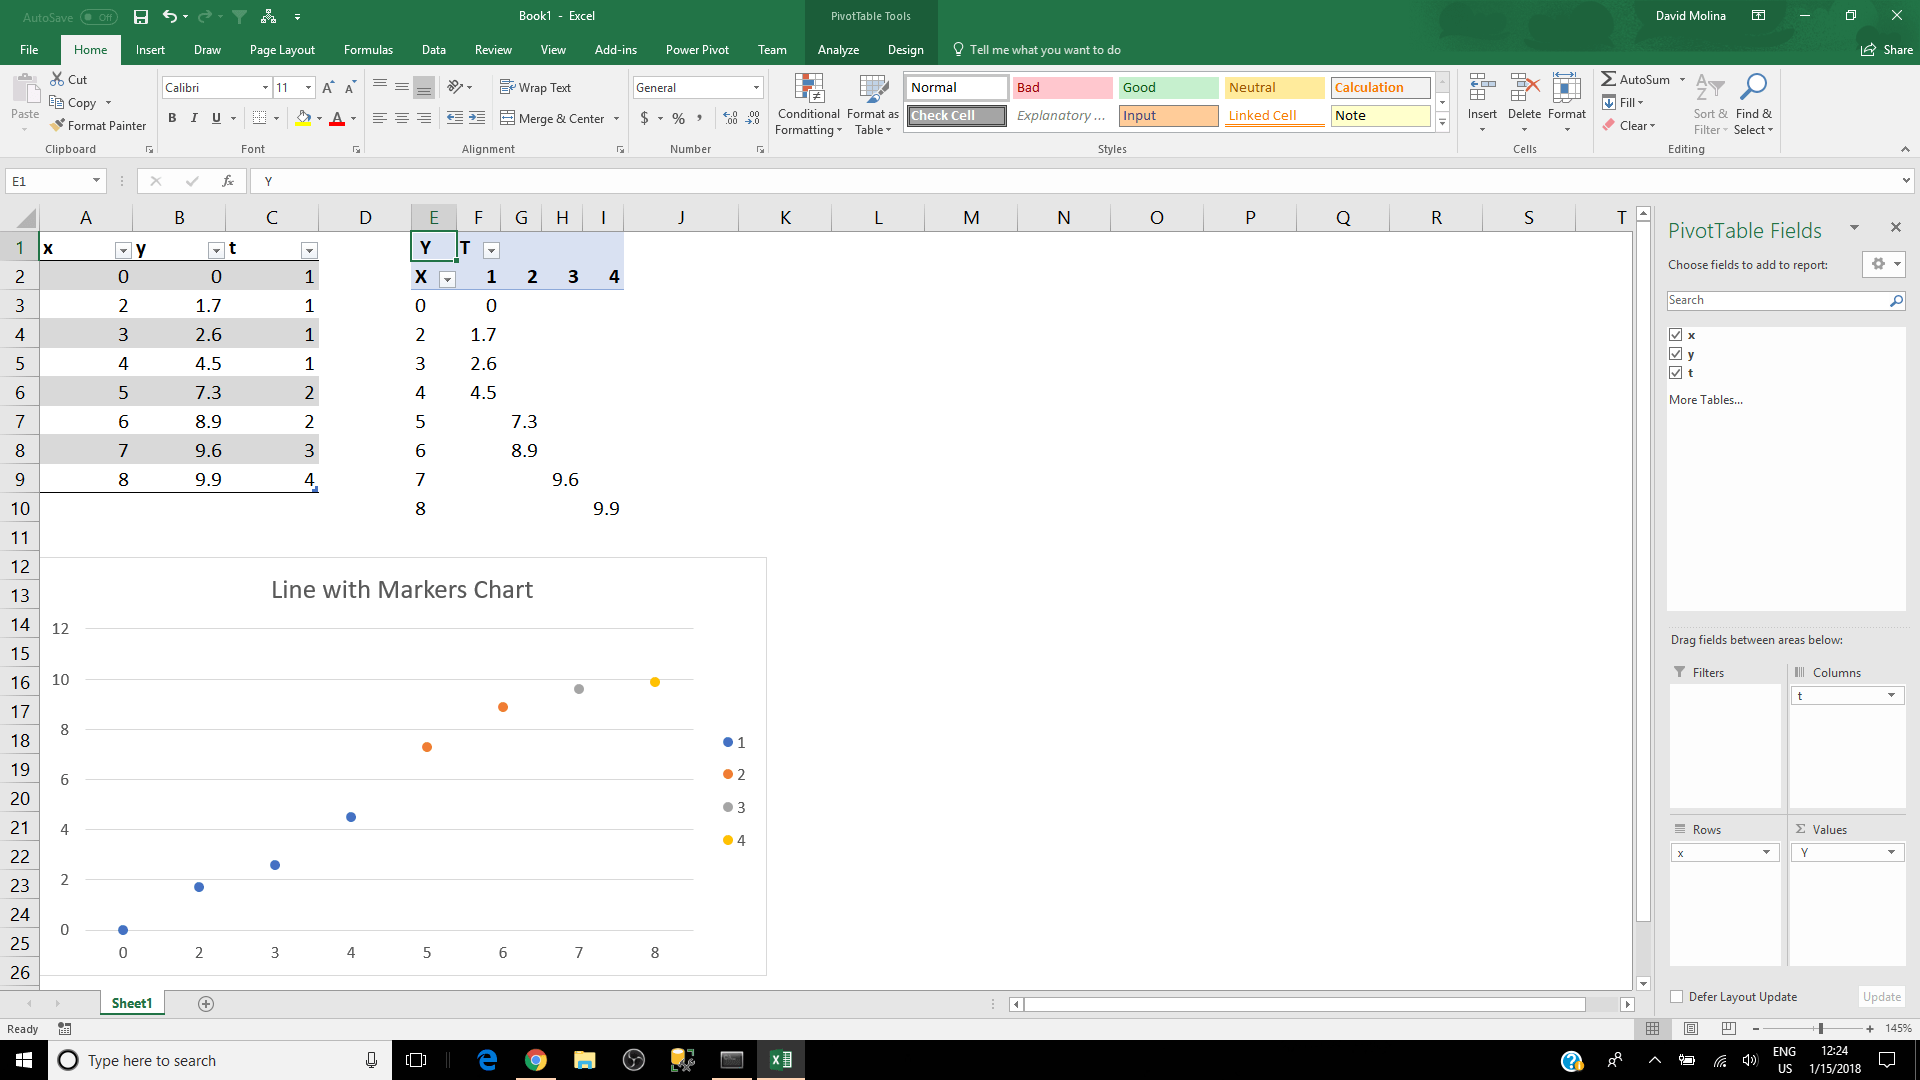
Task: Apply bold formatting with the B icon
Action: (172, 118)
